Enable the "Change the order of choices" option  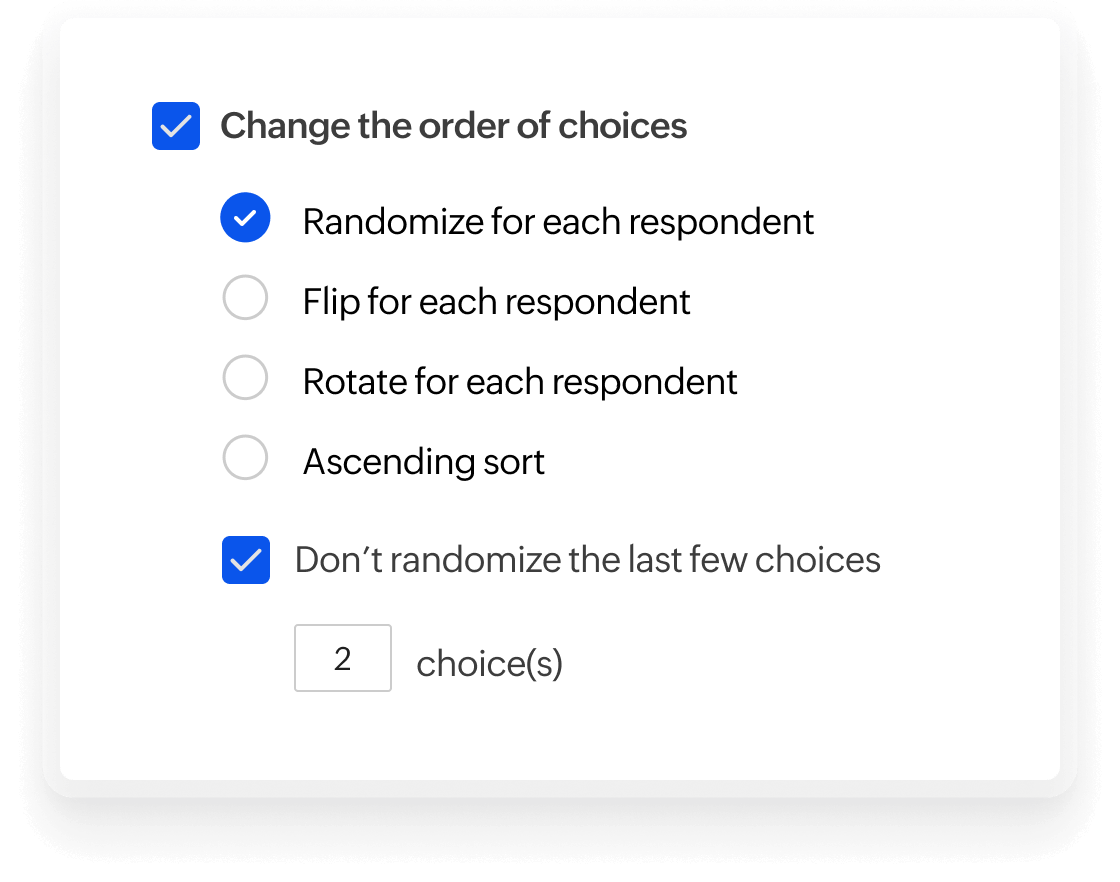tap(176, 126)
